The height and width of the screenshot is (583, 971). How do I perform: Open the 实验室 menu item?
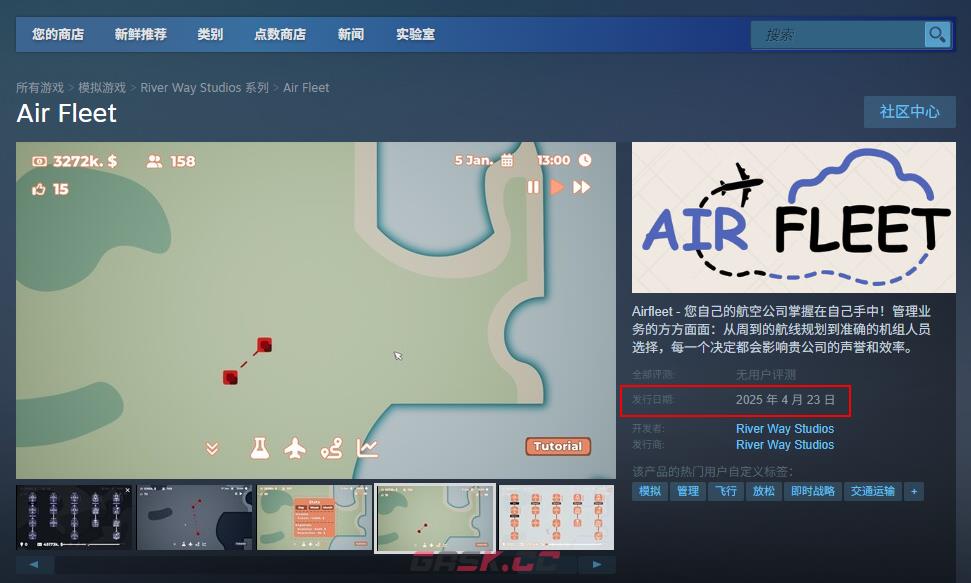(x=416, y=35)
